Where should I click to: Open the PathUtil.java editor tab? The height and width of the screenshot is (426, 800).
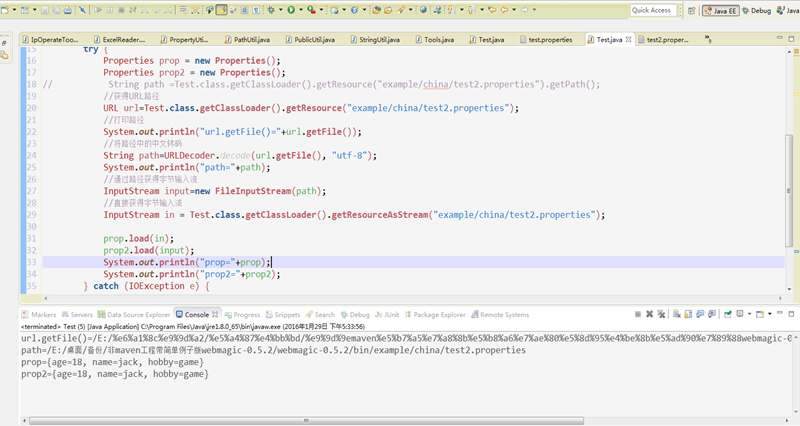point(247,39)
